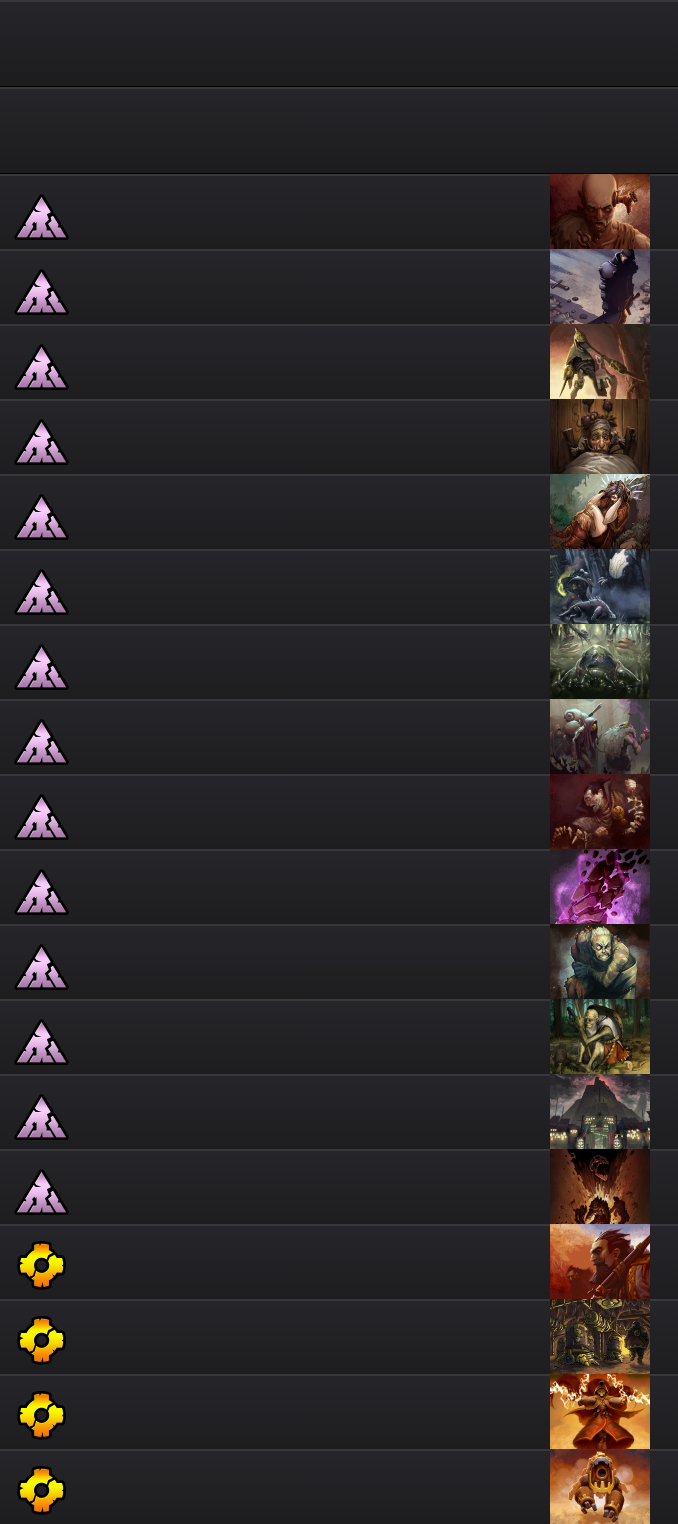Open the dark hooded figure on rubble thumbnail

[x=600, y=287]
